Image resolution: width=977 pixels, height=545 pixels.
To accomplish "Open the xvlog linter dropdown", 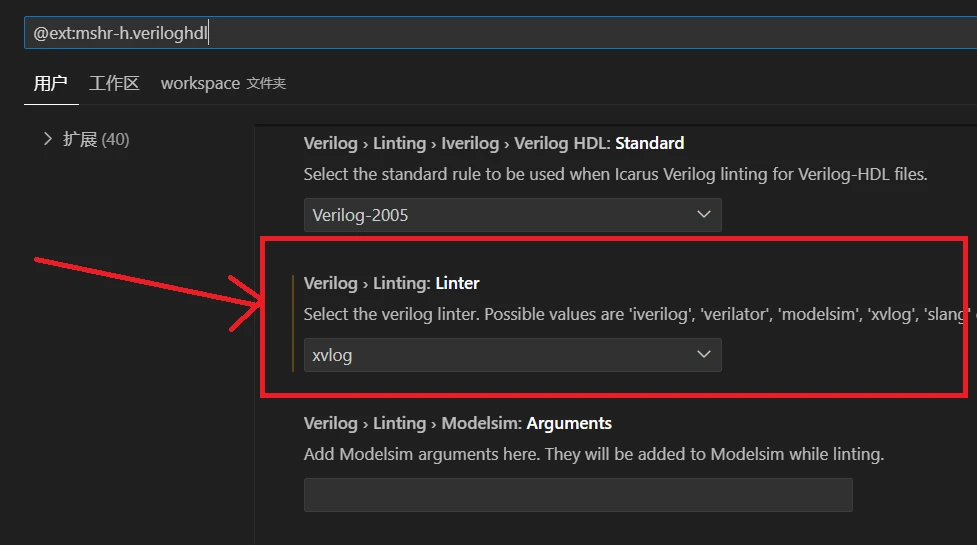I will coord(512,355).
